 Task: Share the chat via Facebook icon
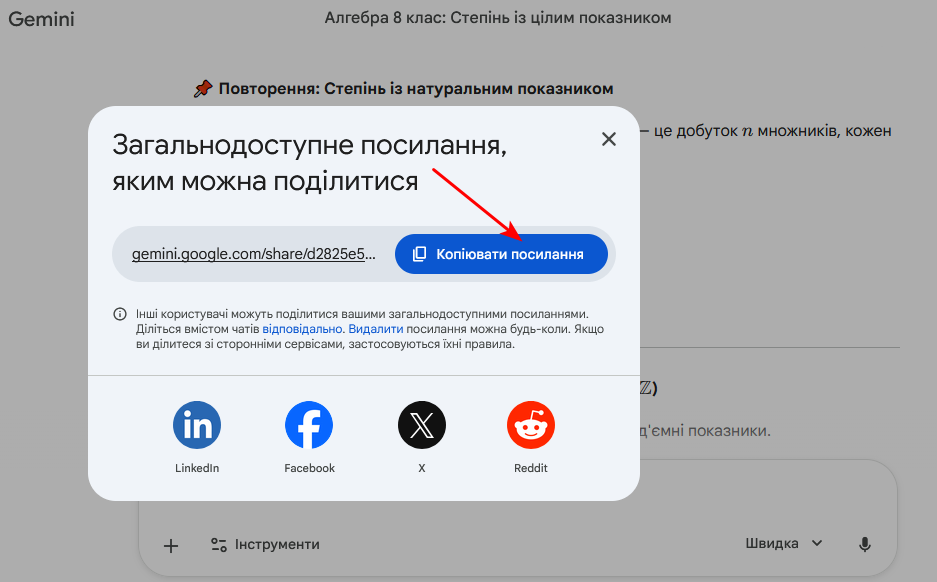click(309, 426)
